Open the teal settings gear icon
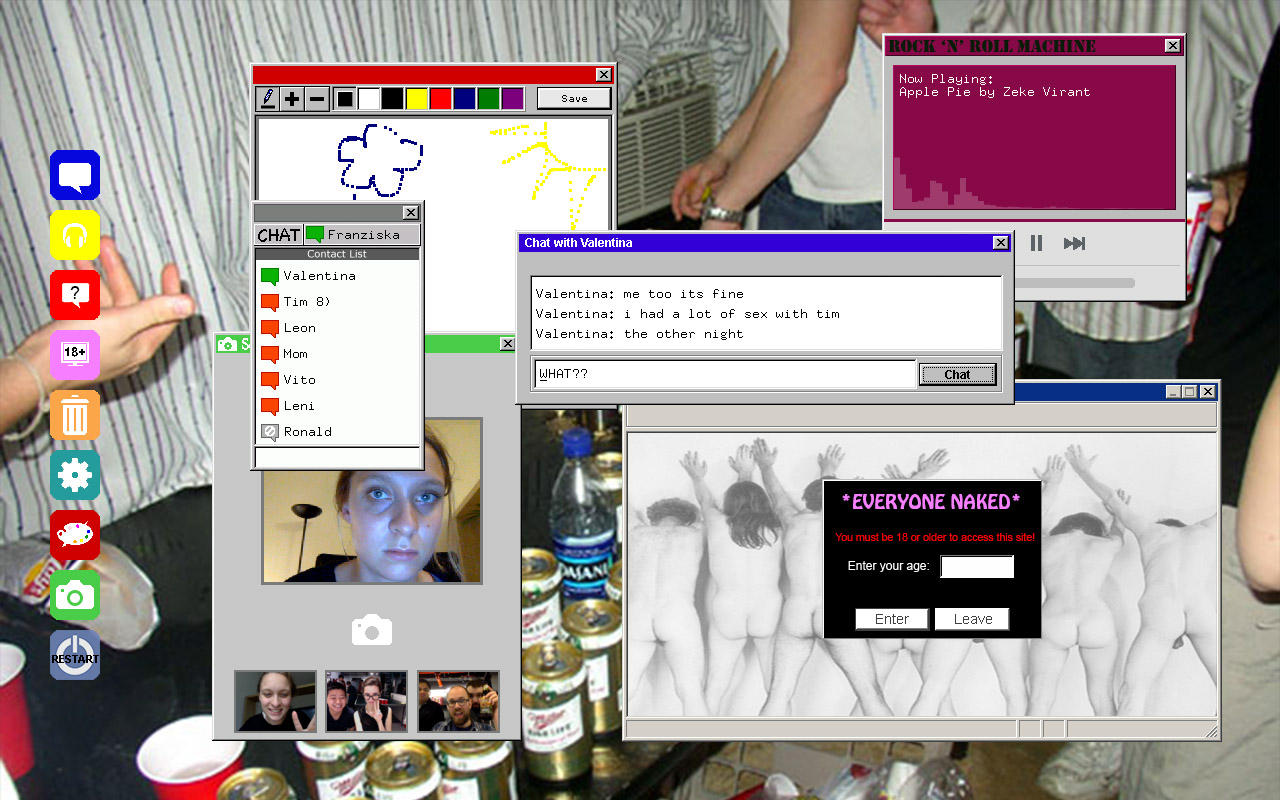The height and width of the screenshot is (800, 1280). pyautogui.click(x=75, y=475)
